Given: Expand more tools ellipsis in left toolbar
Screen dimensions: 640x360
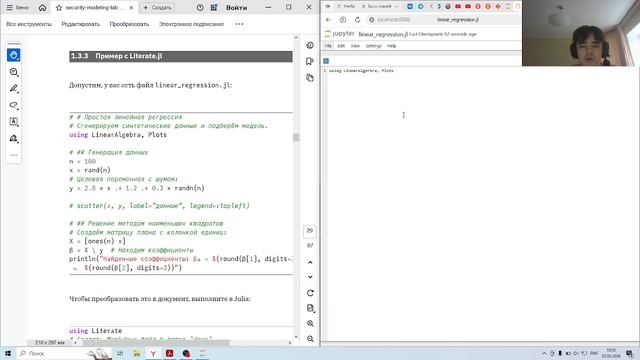Looking at the screenshot, I should click(x=13, y=155).
